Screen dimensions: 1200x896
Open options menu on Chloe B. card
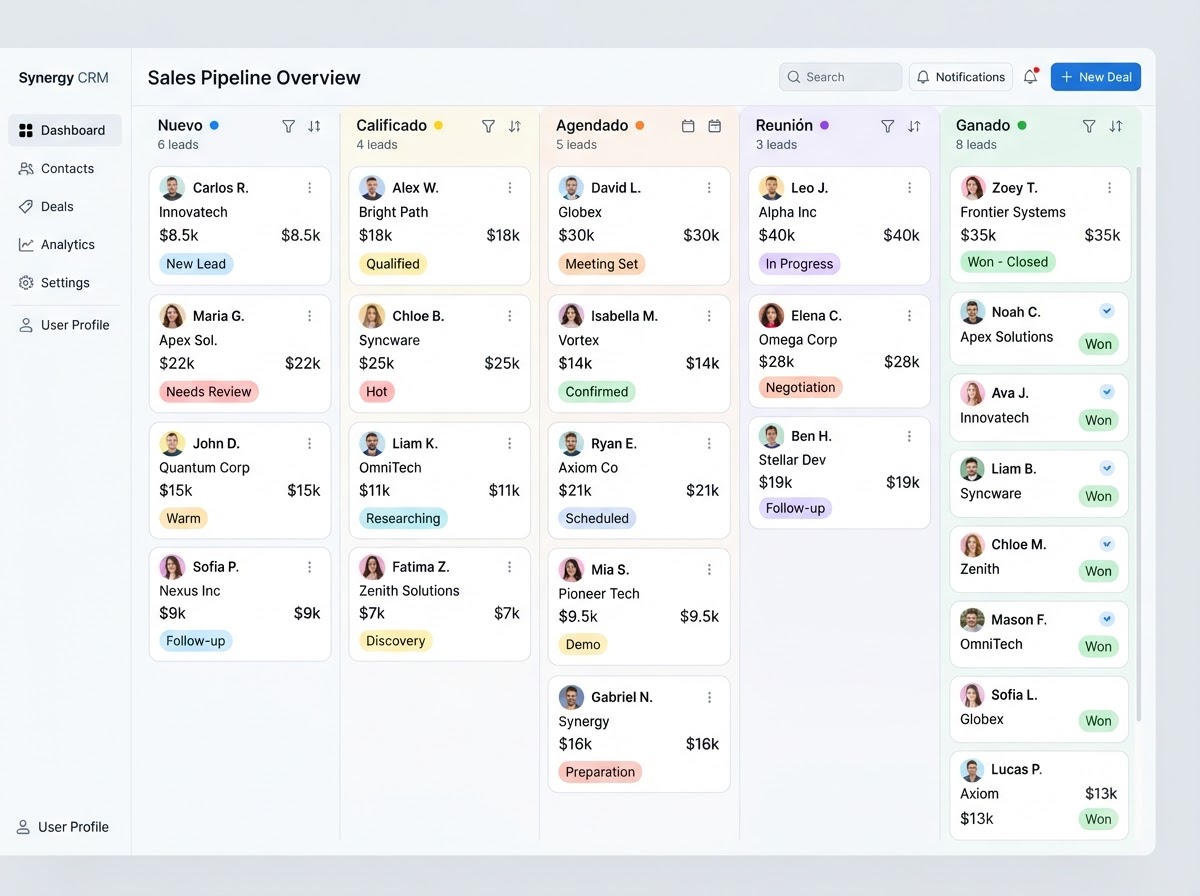click(x=510, y=316)
